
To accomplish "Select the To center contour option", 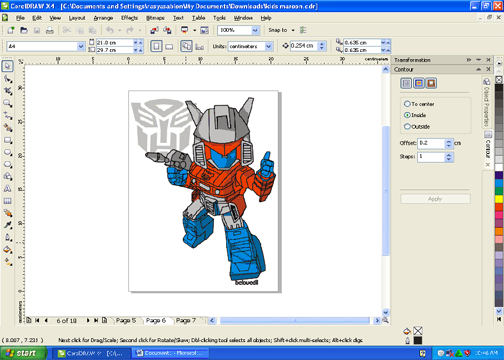I will coord(419,104).
